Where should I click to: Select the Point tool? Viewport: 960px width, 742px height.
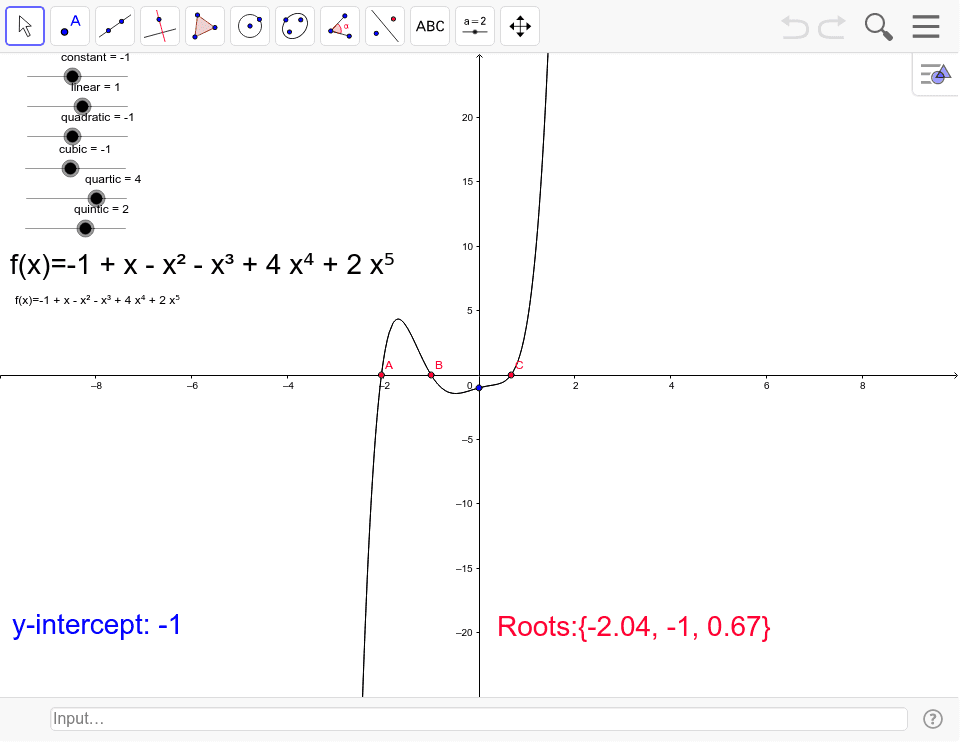click(70, 26)
